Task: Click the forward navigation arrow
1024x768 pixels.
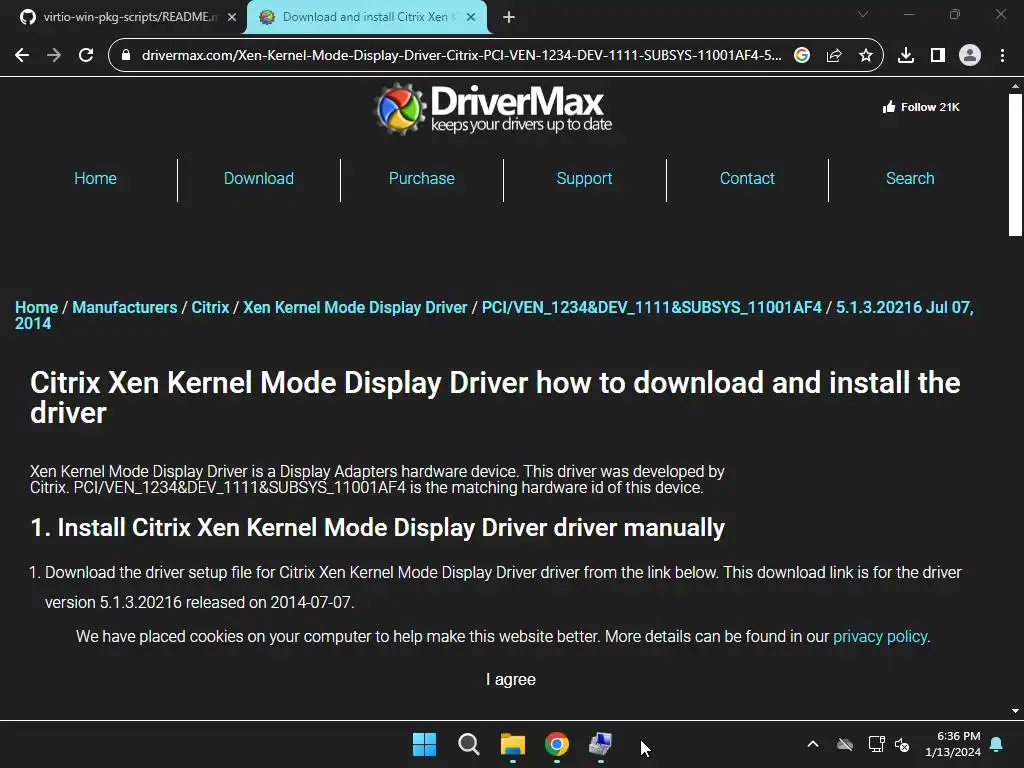Action: click(x=54, y=56)
